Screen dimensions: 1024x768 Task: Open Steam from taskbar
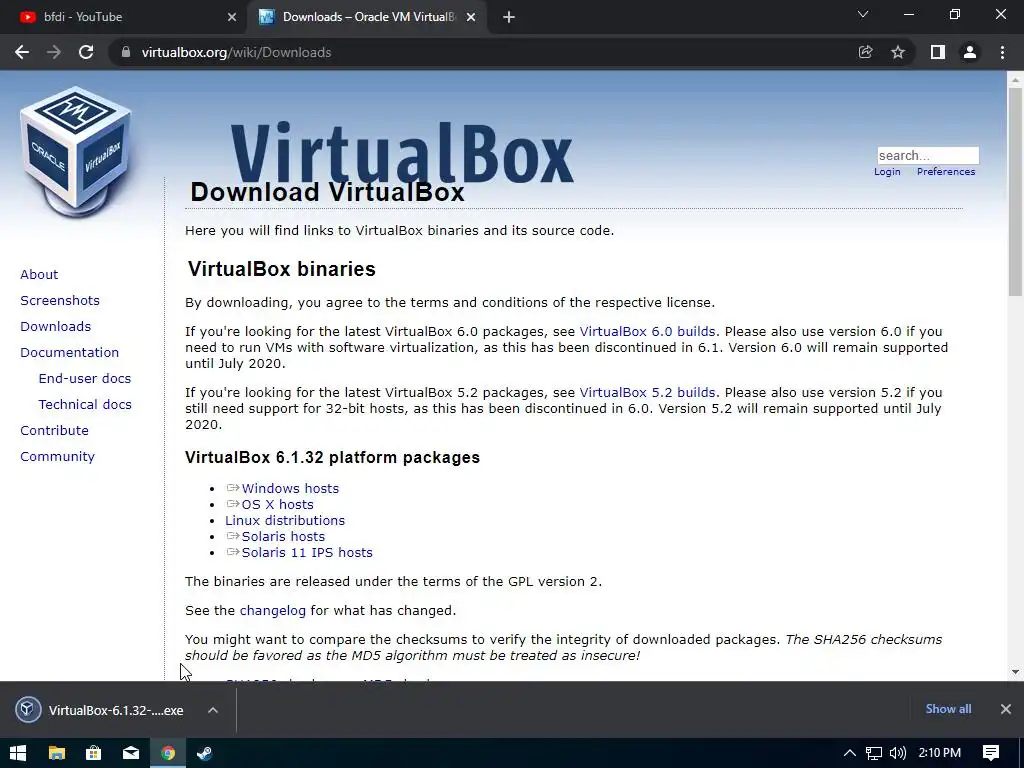[x=204, y=753]
